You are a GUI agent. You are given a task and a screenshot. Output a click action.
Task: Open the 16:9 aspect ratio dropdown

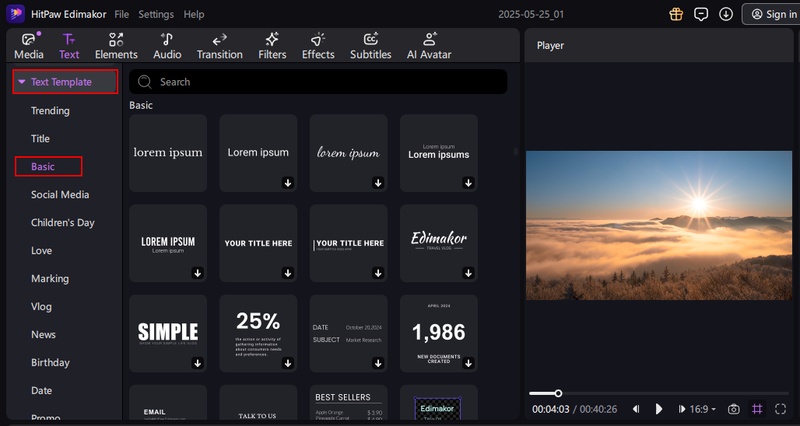tap(702, 409)
